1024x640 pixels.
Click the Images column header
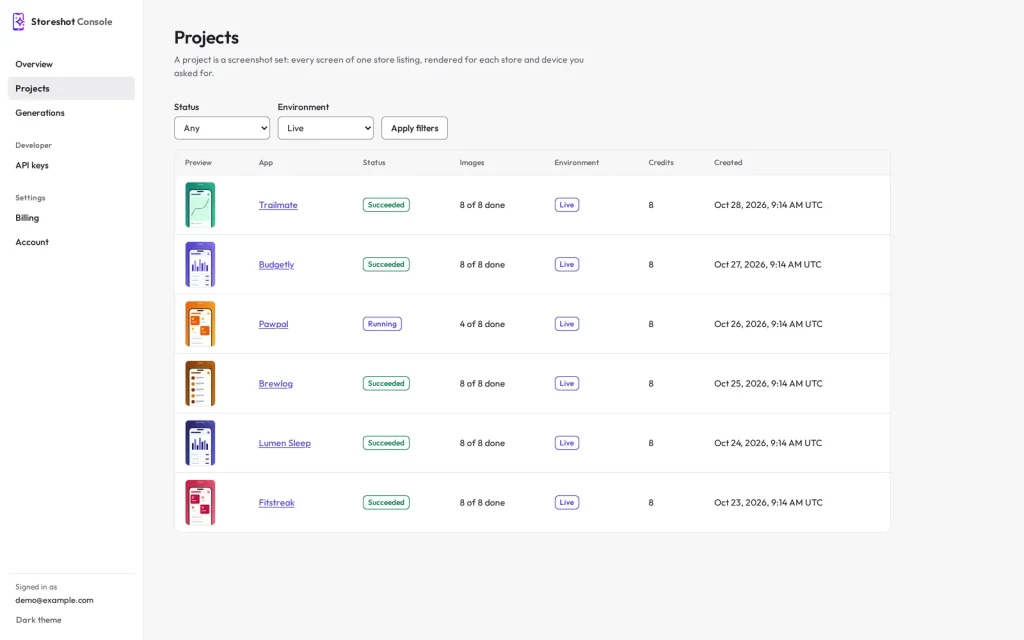point(472,163)
